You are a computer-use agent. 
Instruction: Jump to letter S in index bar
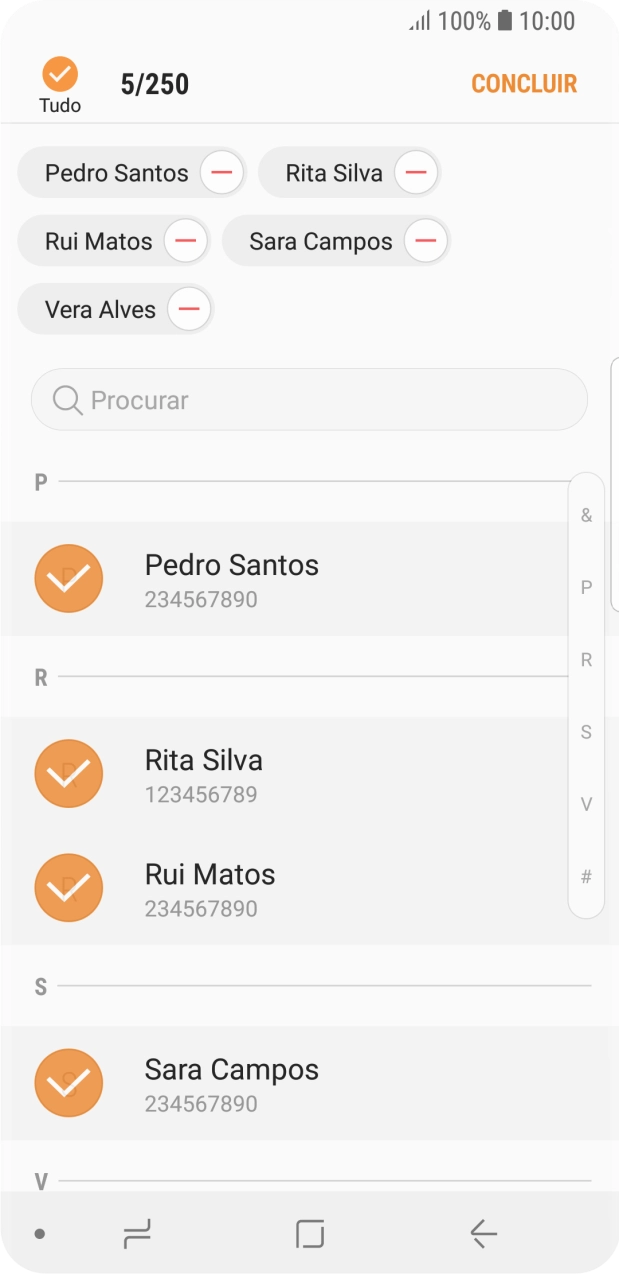coord(586,732)
